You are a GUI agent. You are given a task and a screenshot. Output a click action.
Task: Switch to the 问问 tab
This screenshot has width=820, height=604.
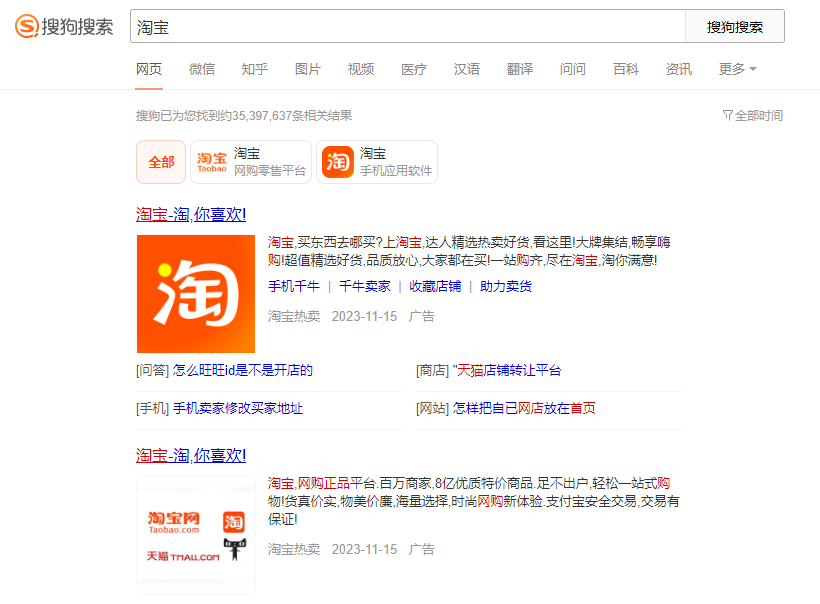pos(573,69)
